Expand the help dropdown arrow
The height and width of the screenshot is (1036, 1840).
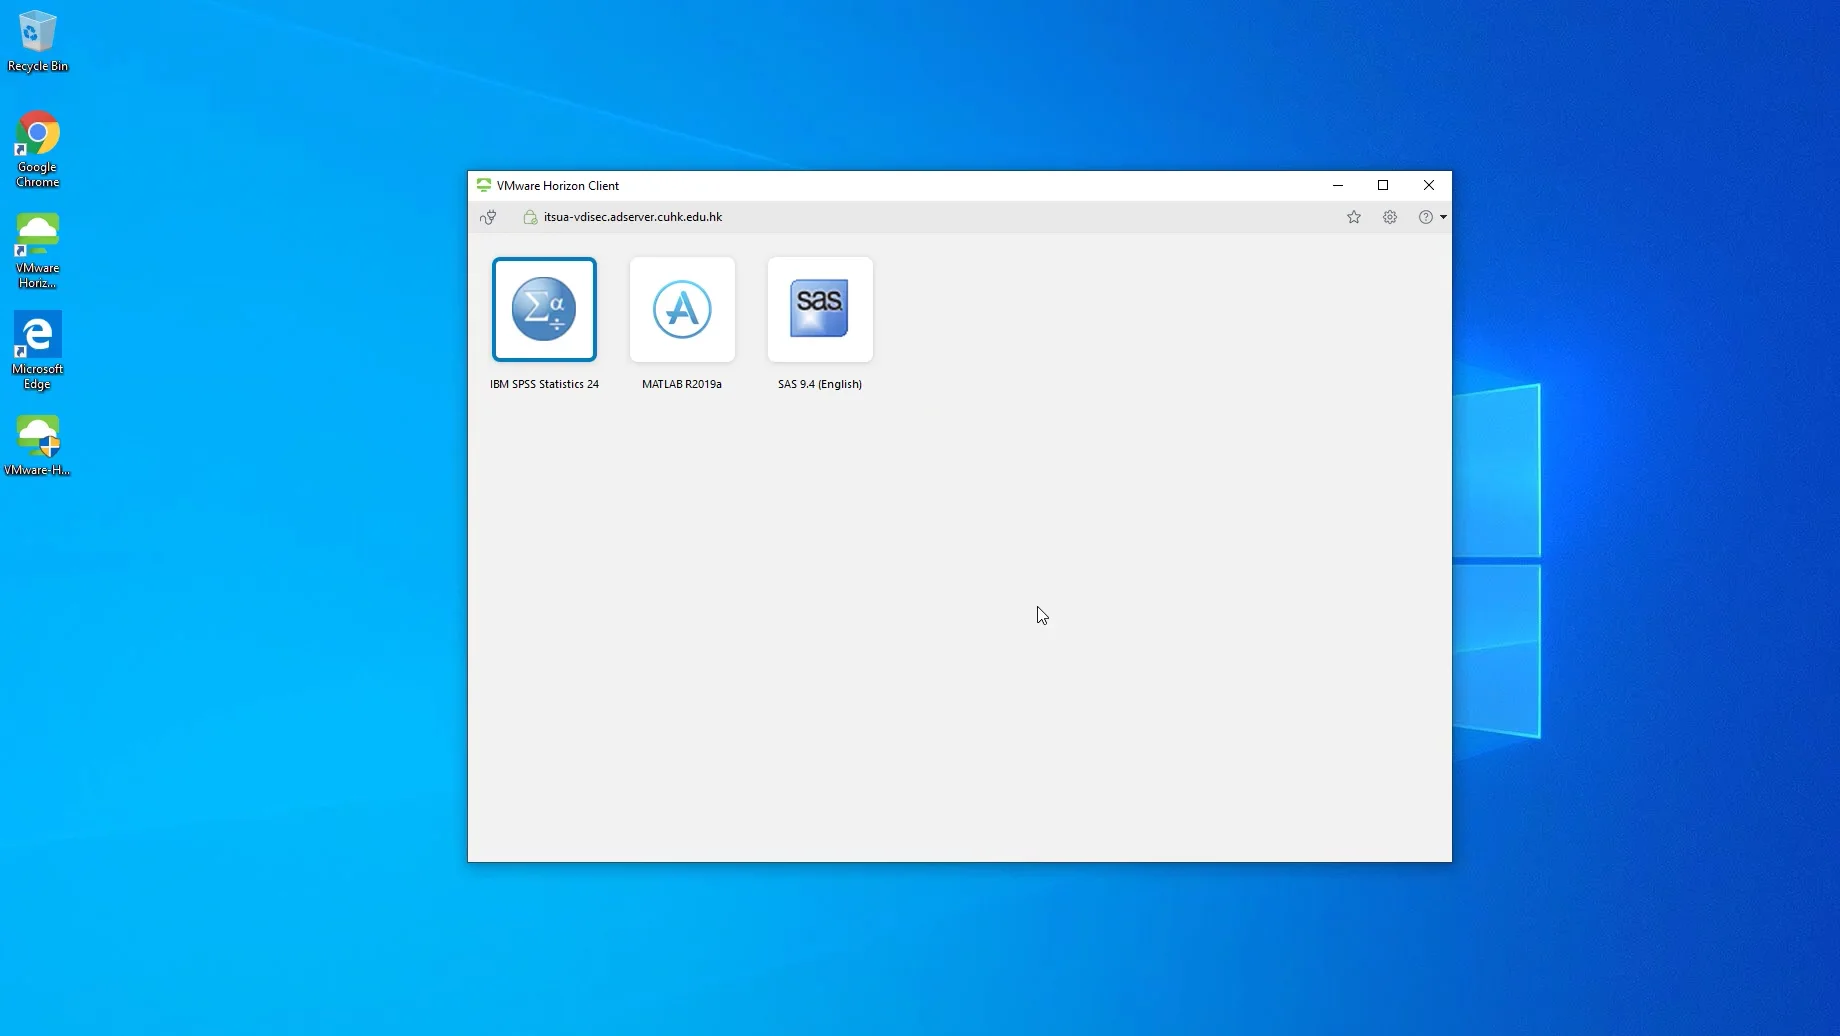1444,216
